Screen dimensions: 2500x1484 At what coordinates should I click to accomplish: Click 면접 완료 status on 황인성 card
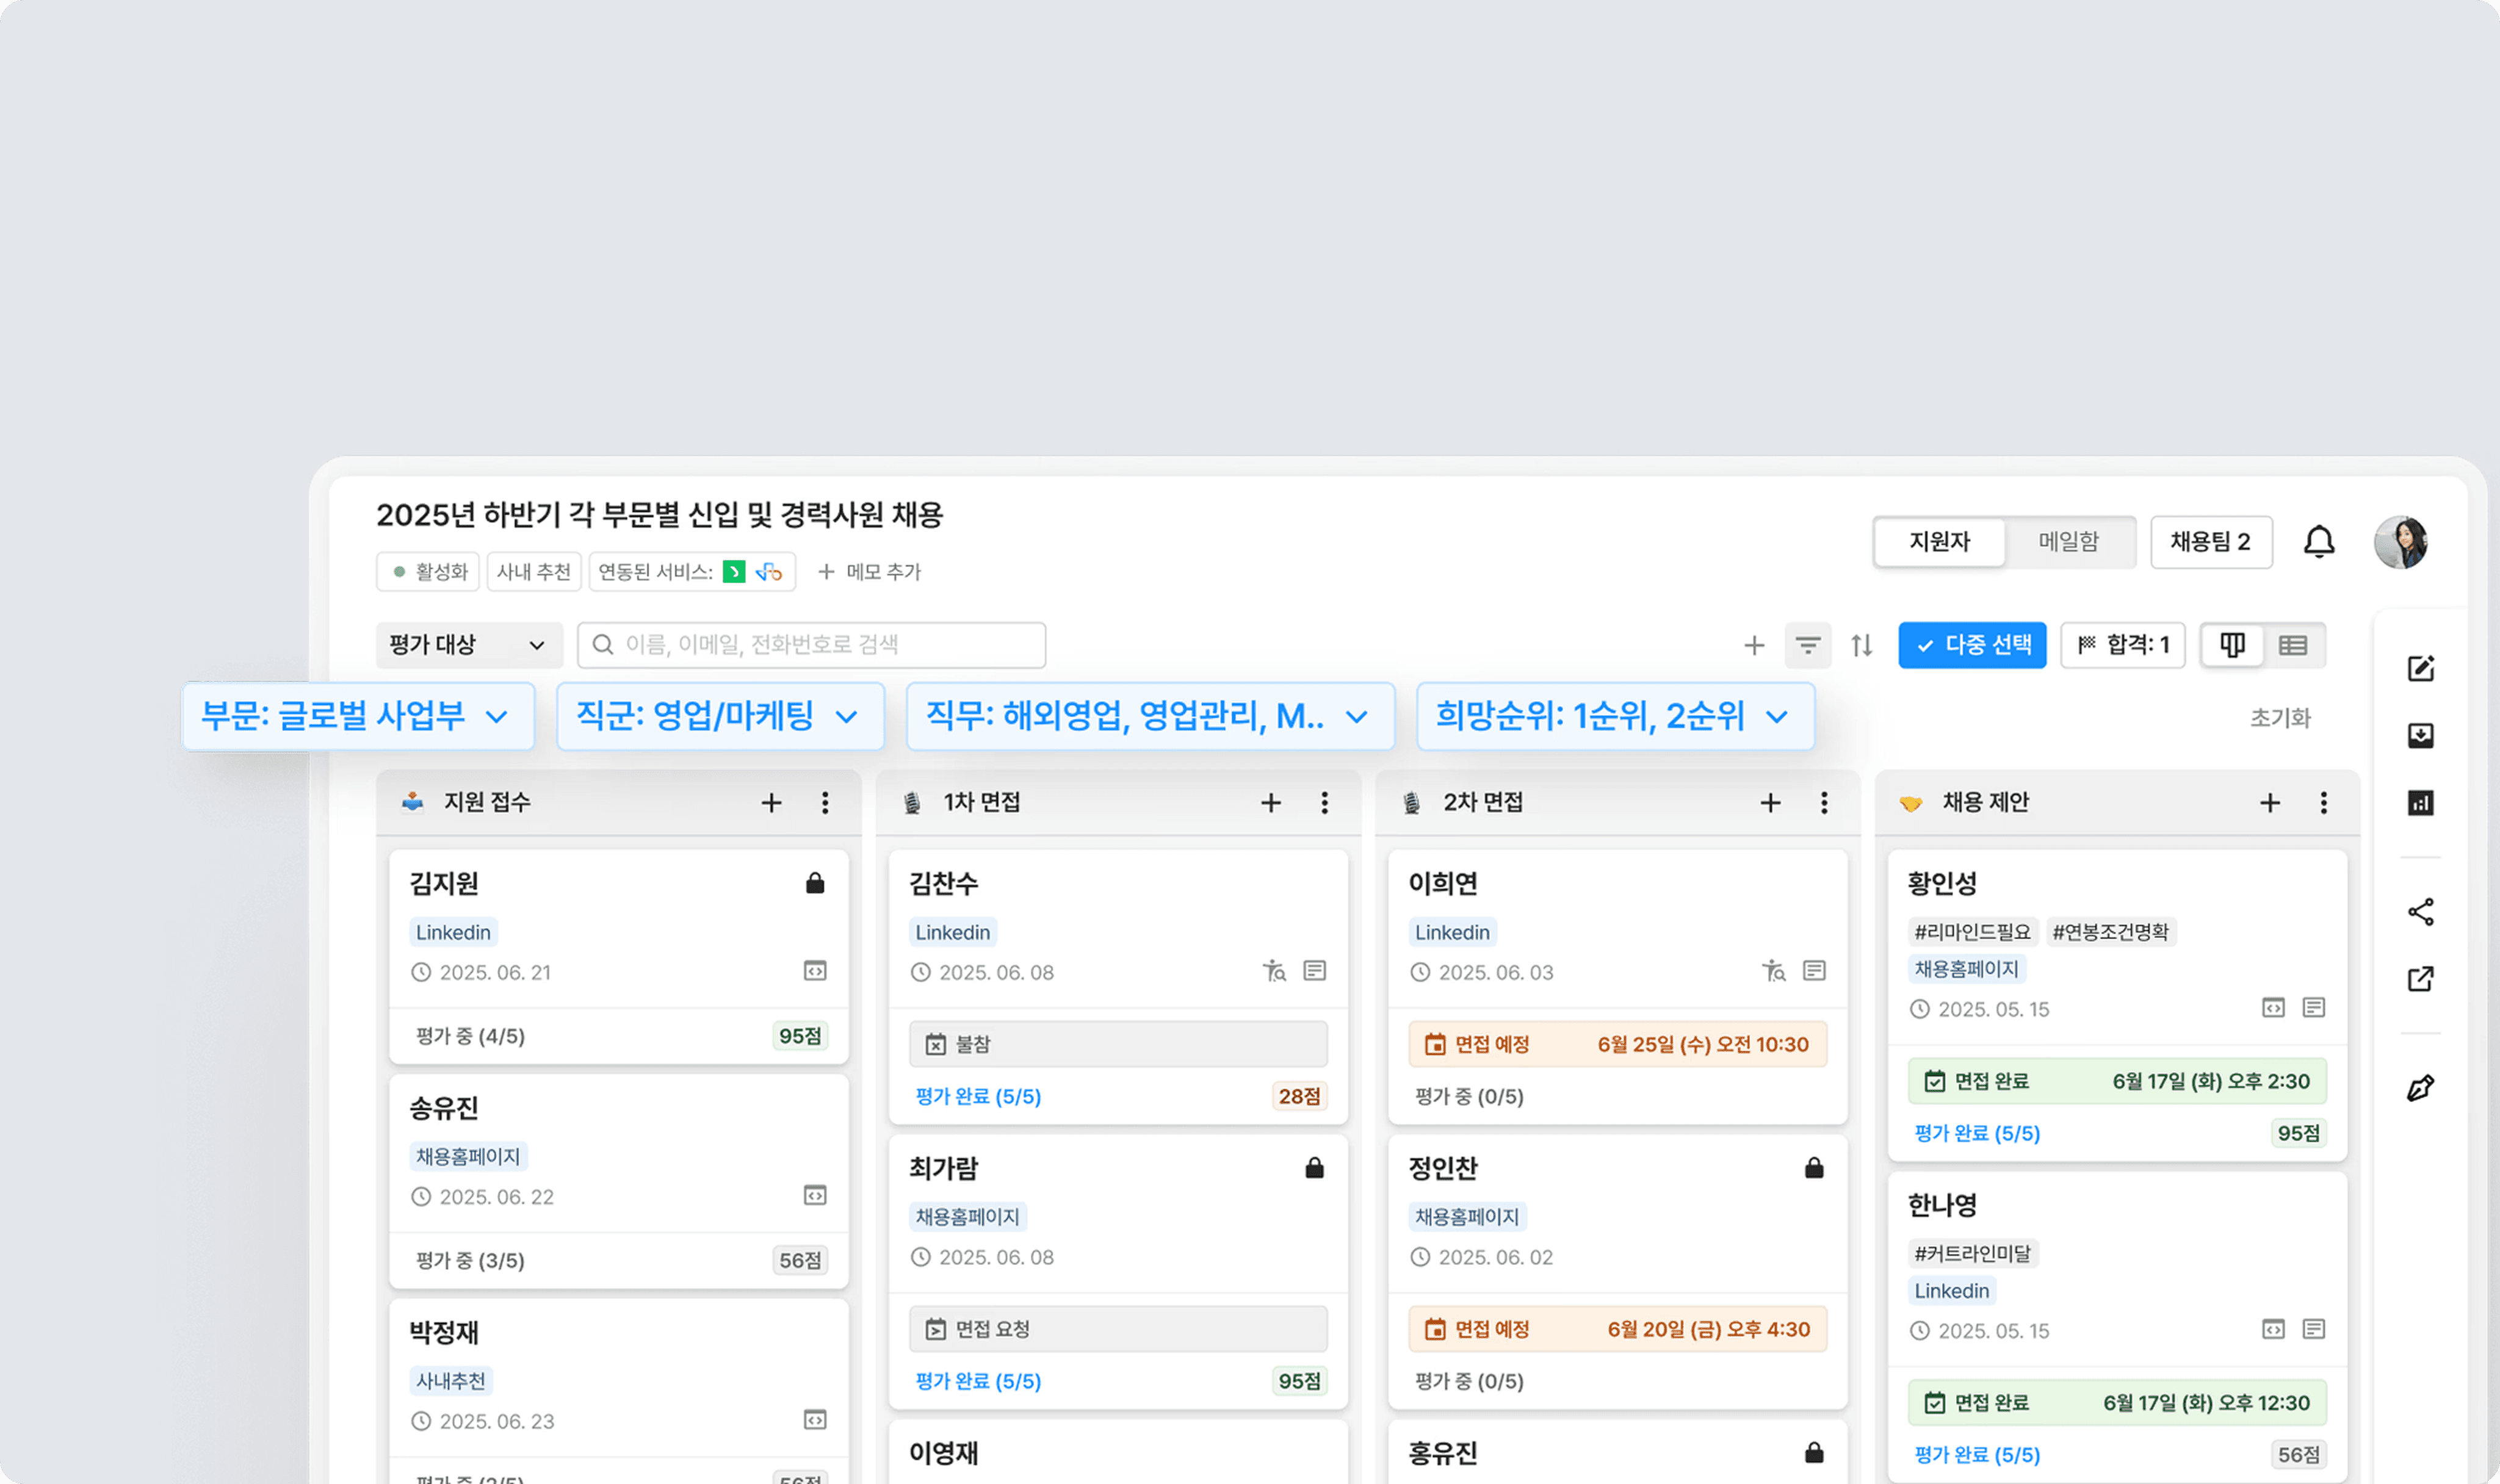coord(2117,1081)
